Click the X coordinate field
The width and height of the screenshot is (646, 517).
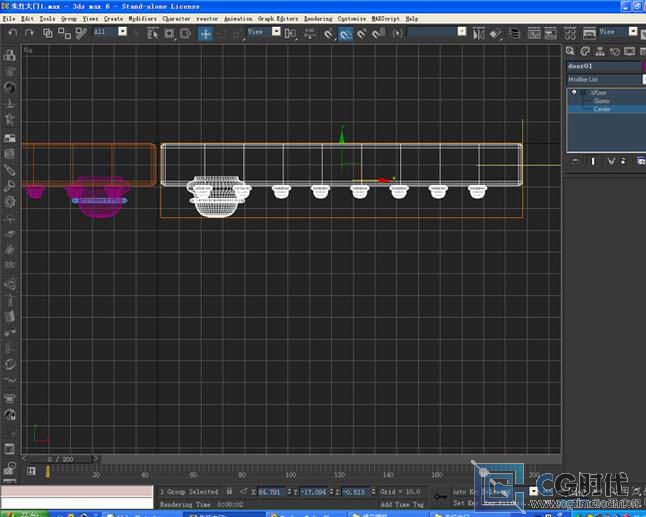pyautogui.click(x=271, y=492)
